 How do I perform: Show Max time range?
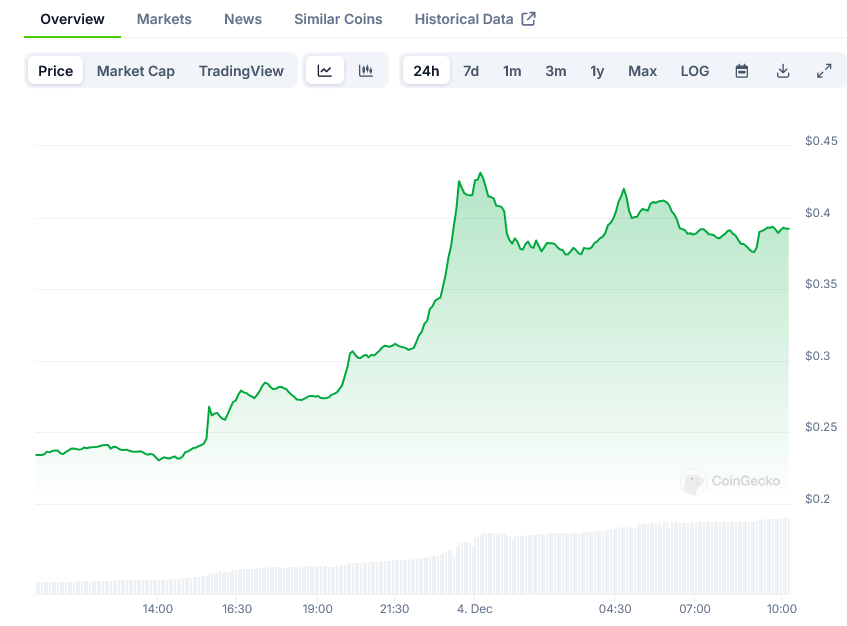point(642,71)
